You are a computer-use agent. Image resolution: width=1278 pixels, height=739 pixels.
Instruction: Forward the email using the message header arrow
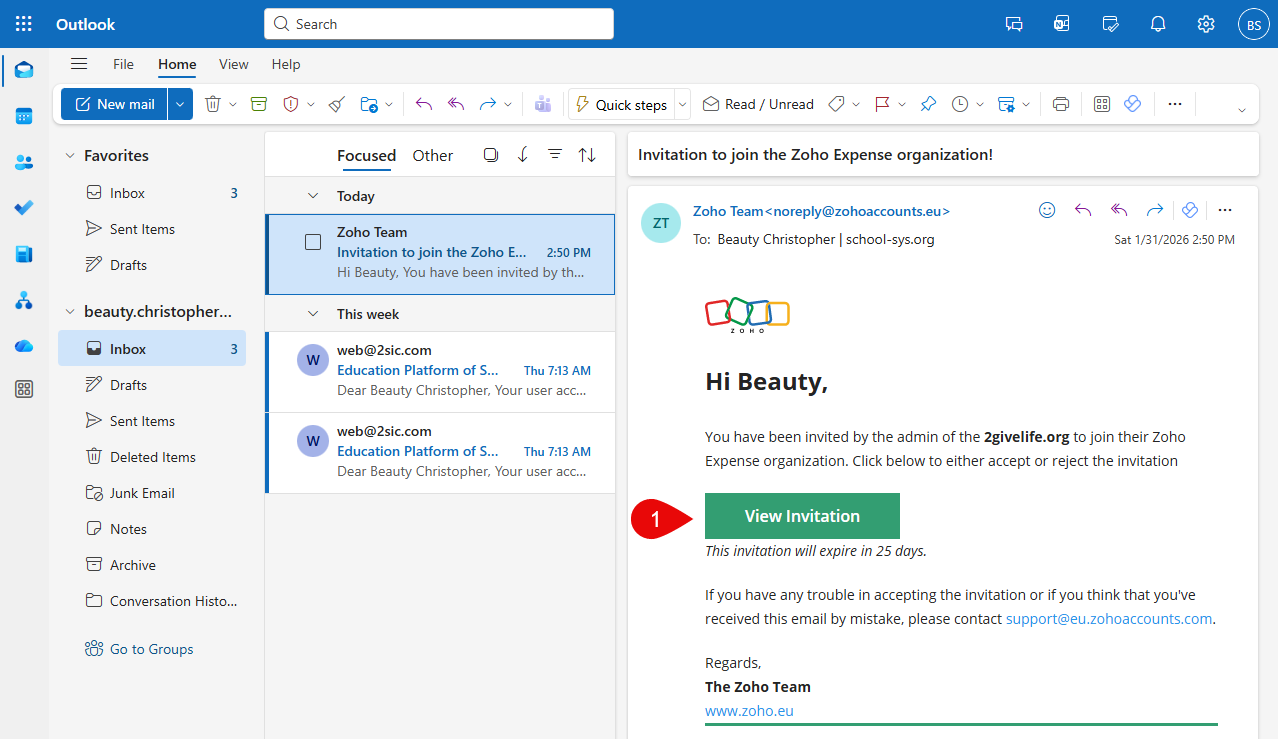(1154, 210)
